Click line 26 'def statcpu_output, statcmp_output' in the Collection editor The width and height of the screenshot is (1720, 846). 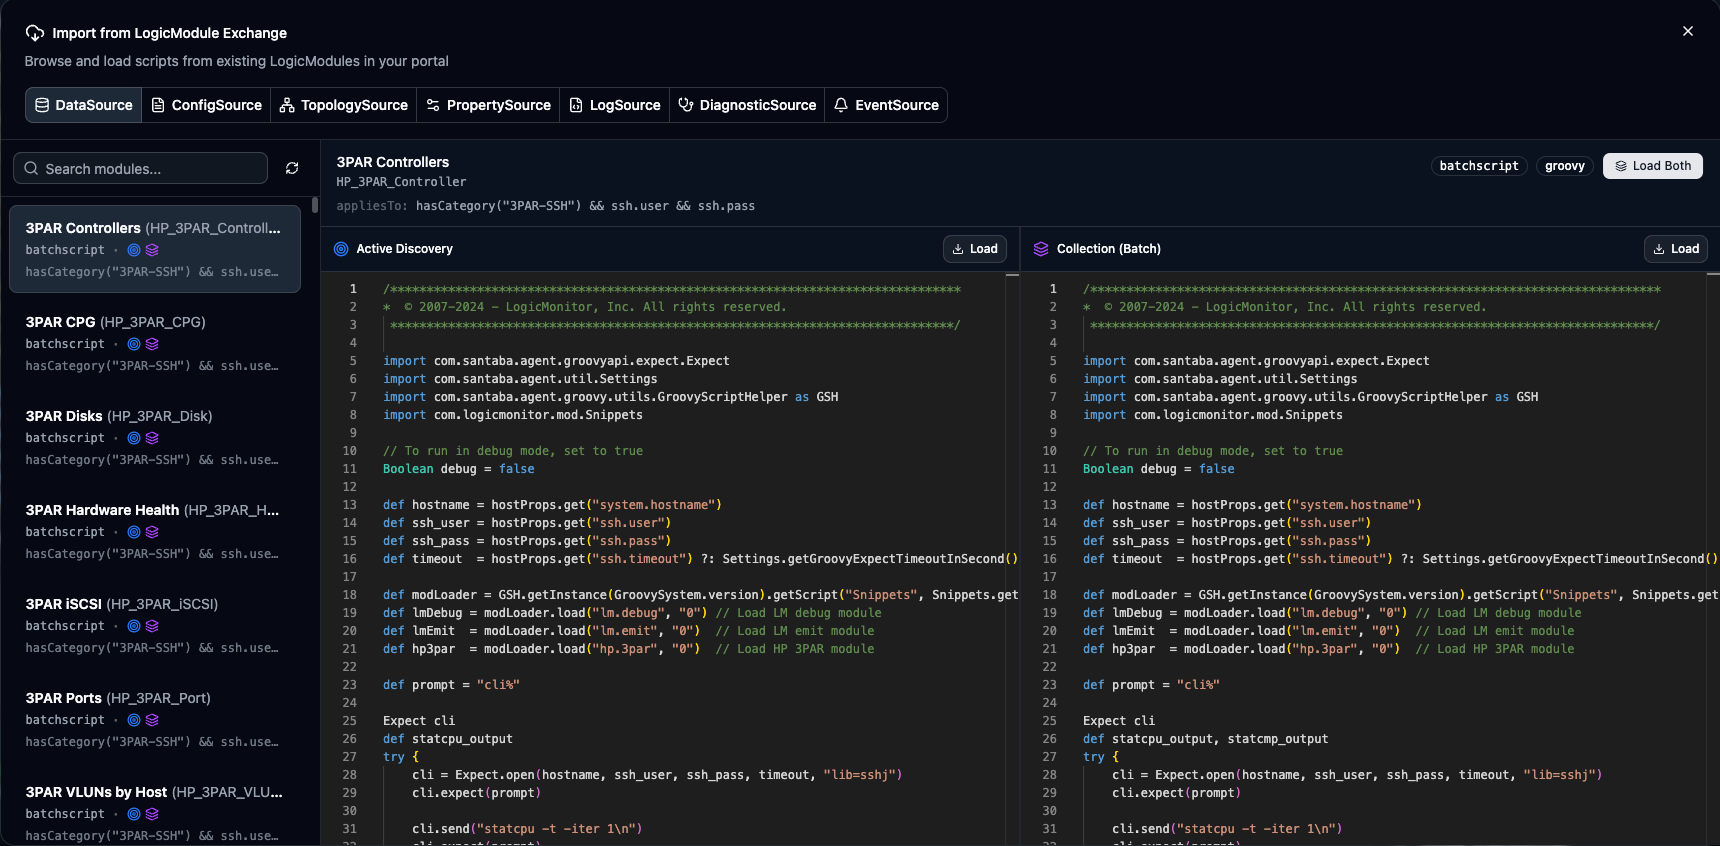pyautogui.click(x=1205, y=739)
